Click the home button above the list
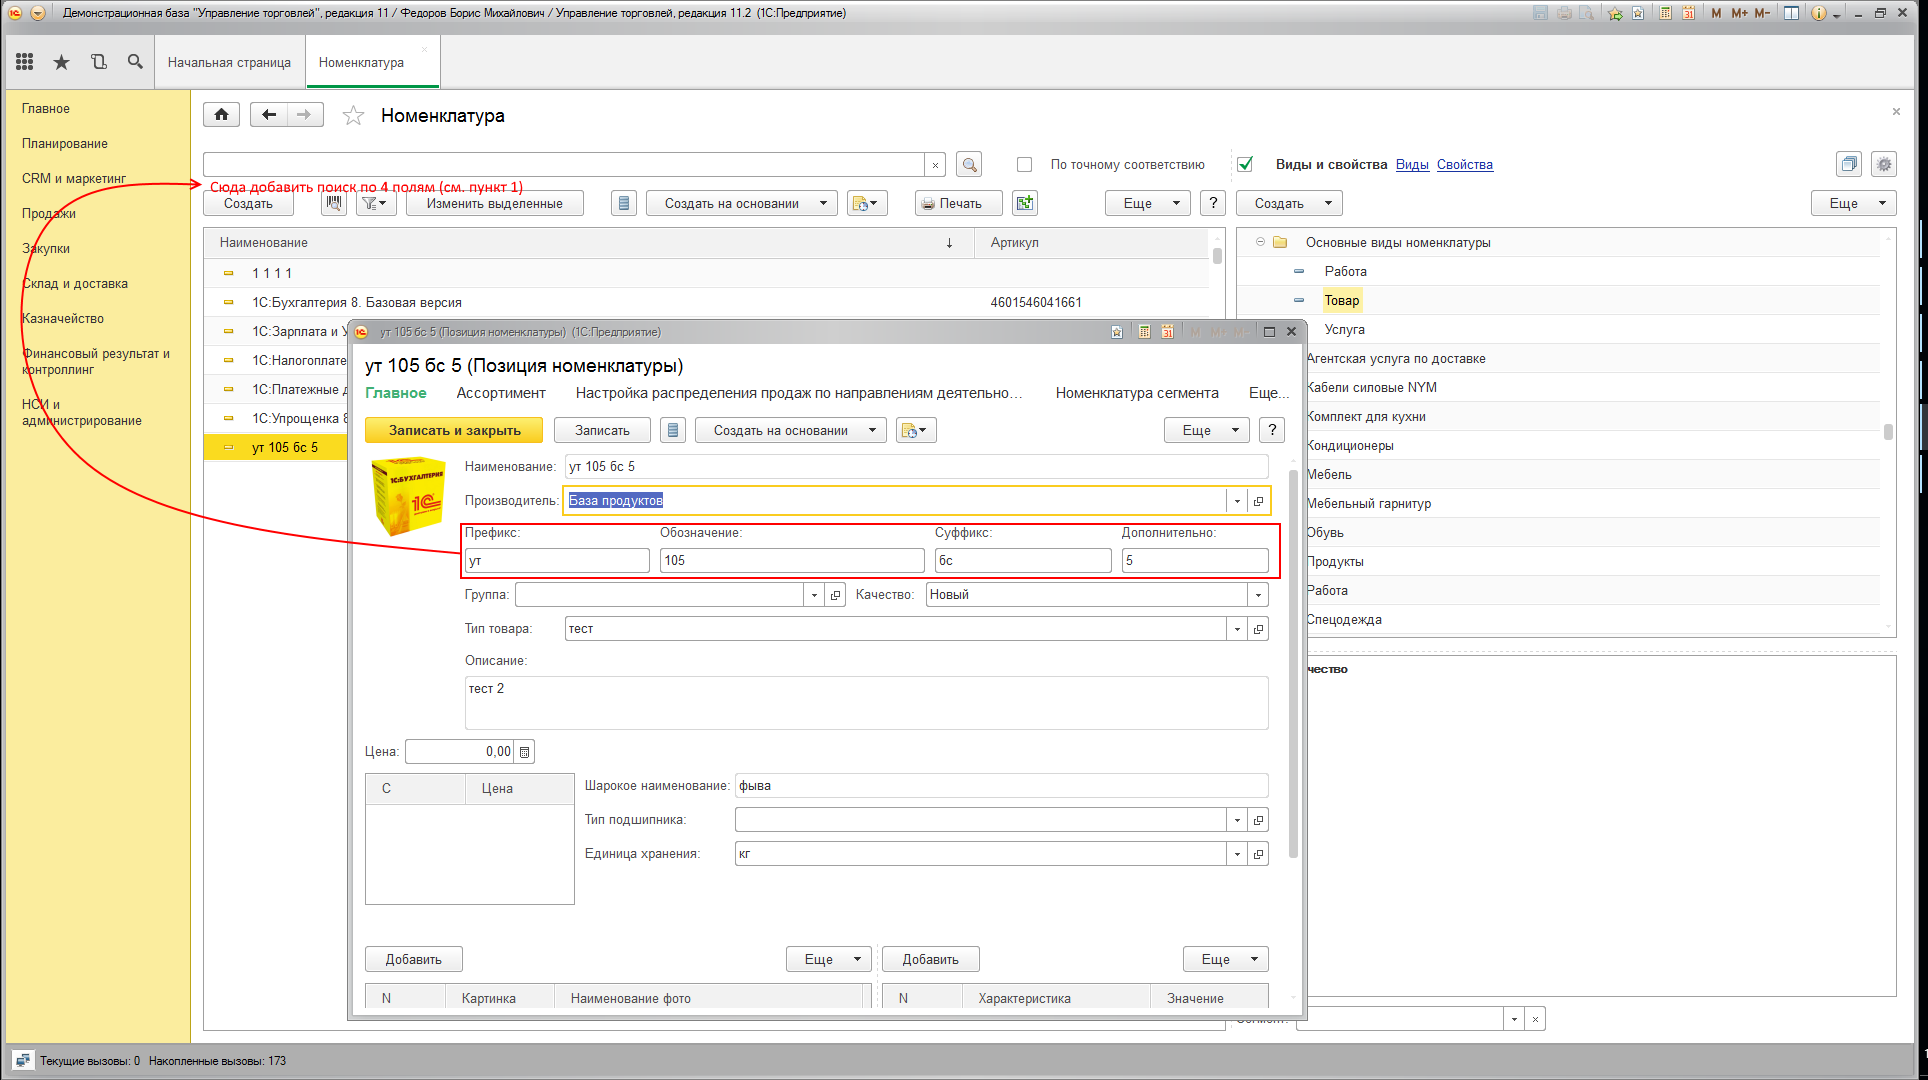Viewport: 1928px width, 1080px height. (221, 115)
